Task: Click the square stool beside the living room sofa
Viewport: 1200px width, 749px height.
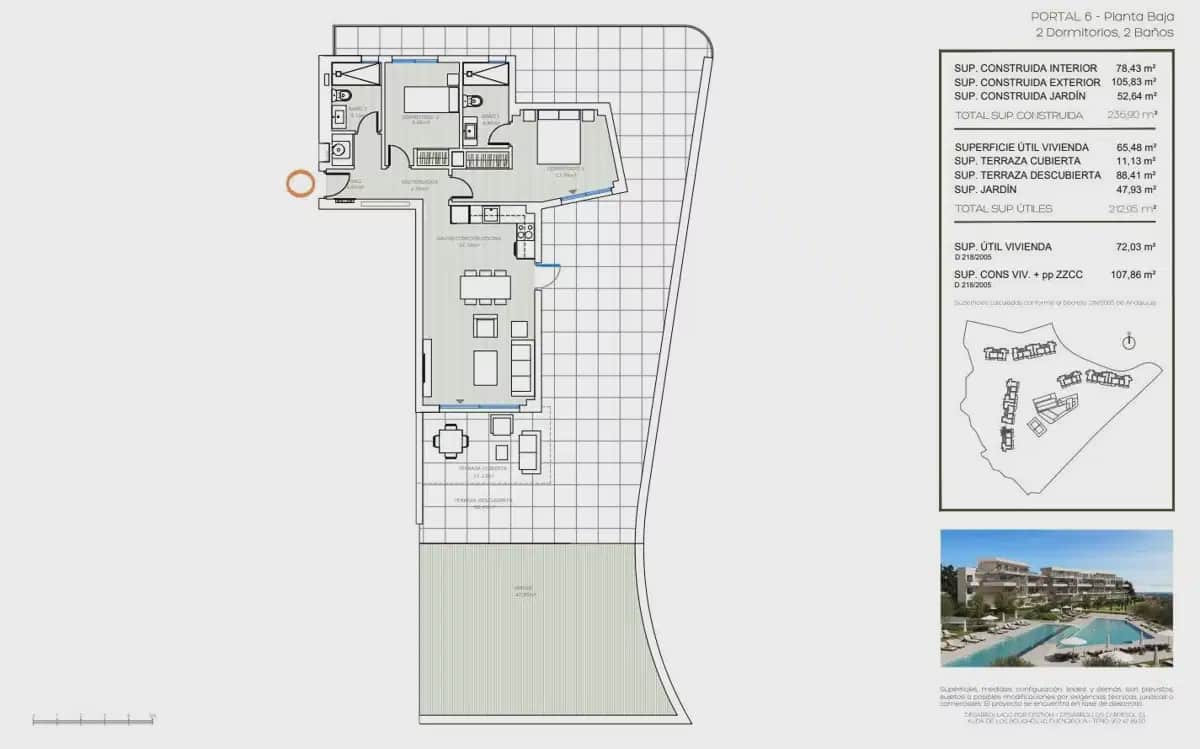Action: (519, 329)
